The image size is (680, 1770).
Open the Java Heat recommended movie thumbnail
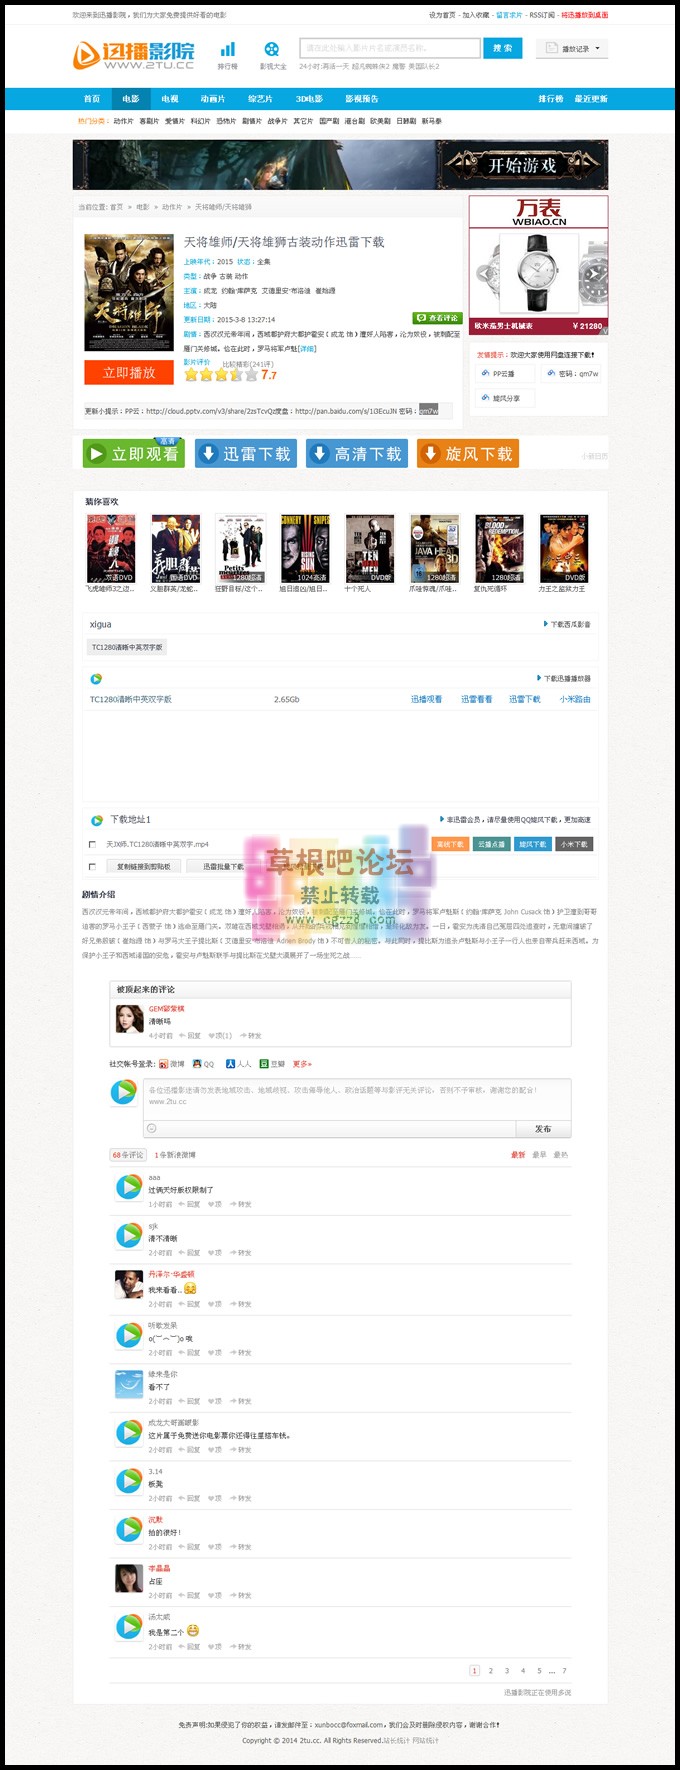[x=435, y=549]
